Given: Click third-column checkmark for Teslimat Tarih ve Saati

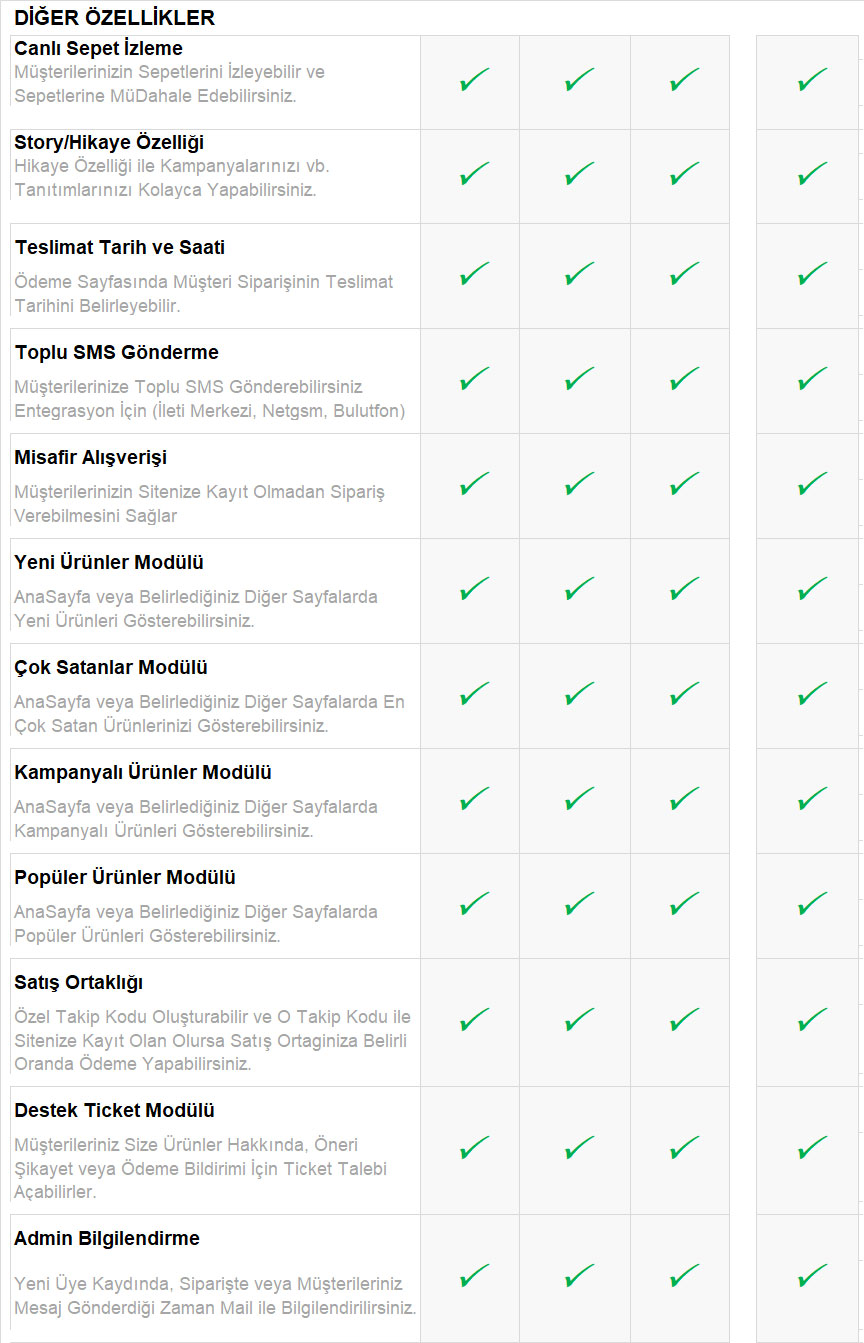Looking at the screenshot, I should pos(684,273).
